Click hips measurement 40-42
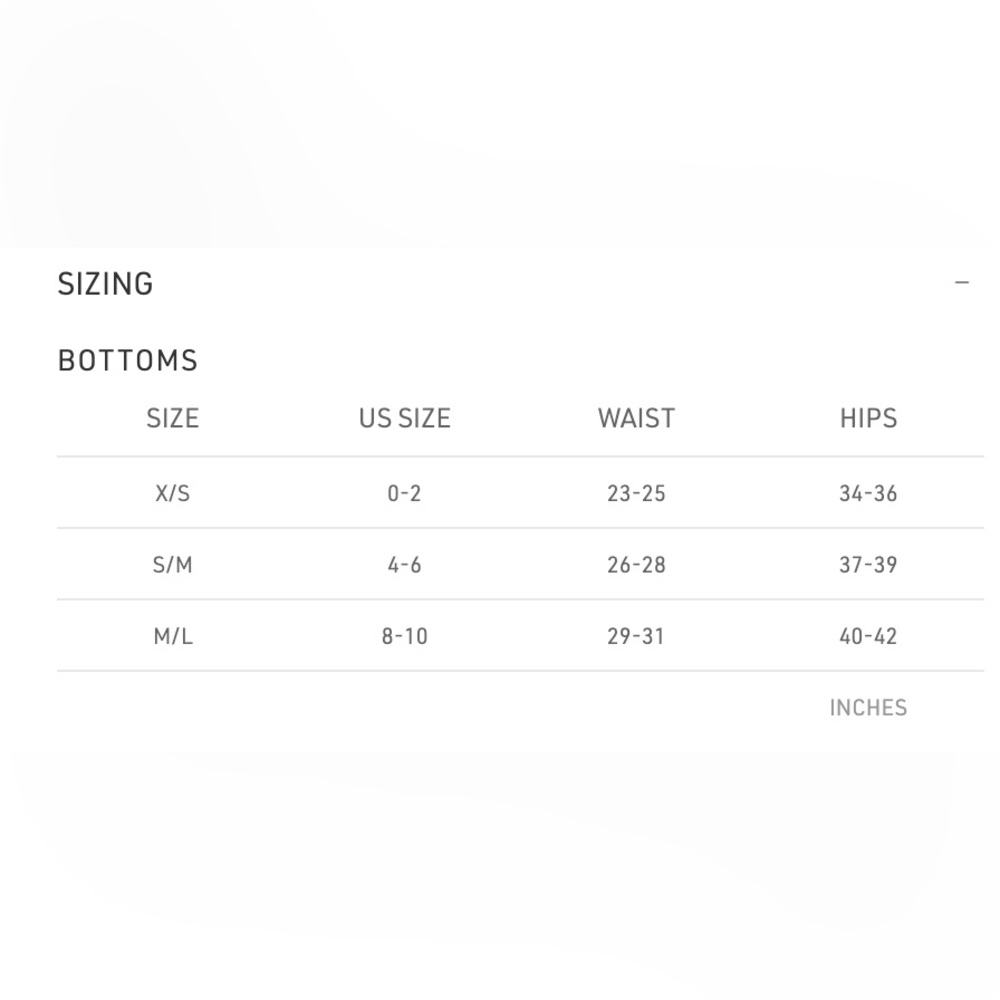 click(868, 636)
